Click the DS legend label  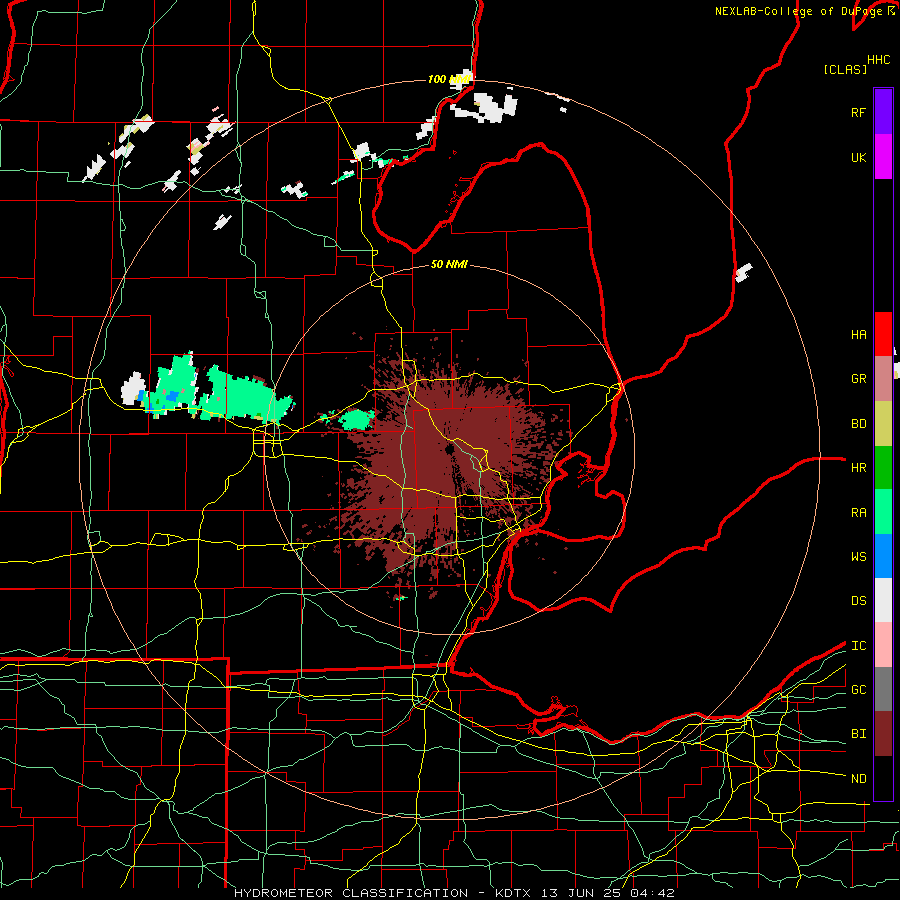pyautogui.click(x=858, y=601)
